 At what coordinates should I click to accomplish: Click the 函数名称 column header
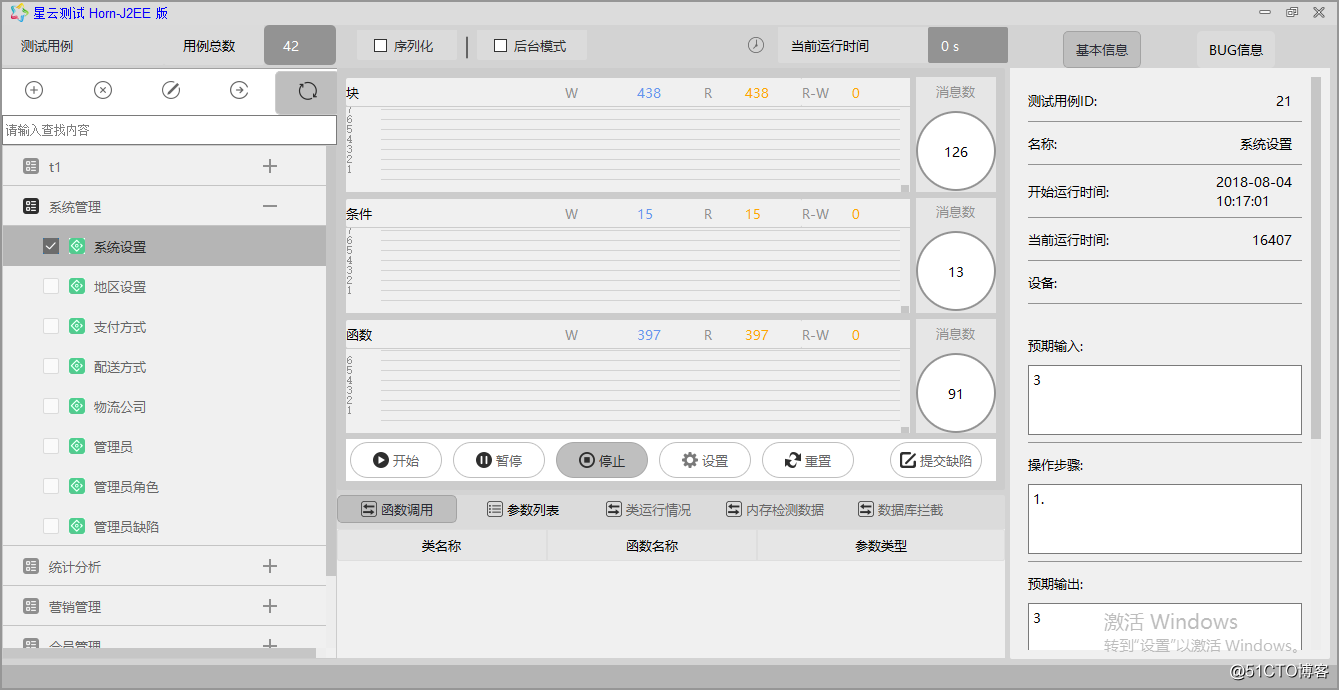(x=651, y=546)
